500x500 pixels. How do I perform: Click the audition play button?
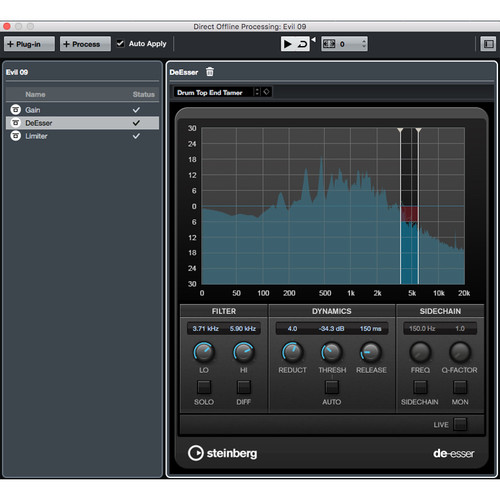(288, 44)
